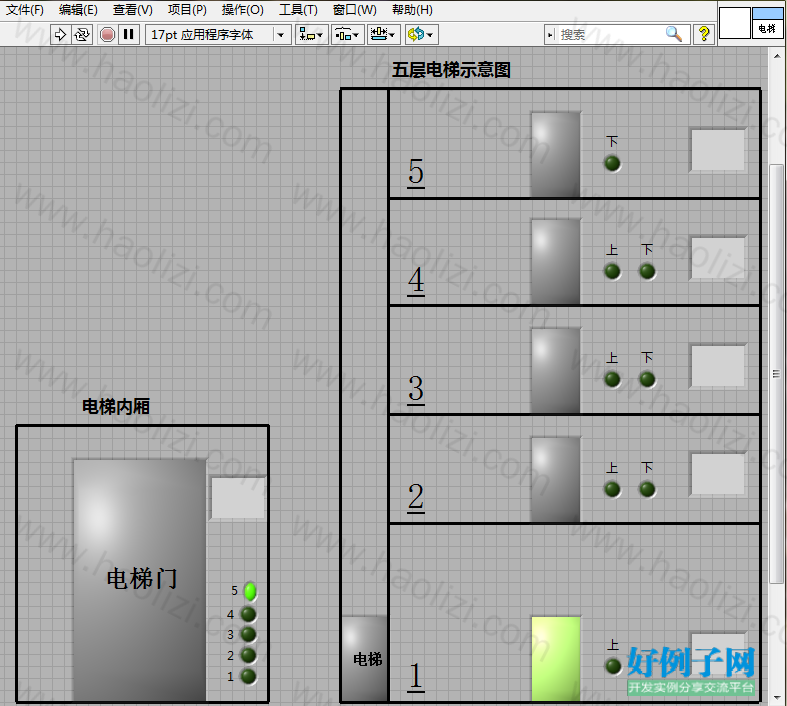Open the Distribute Objects dropdown
787x706 pixels.
tap(347, 35)
